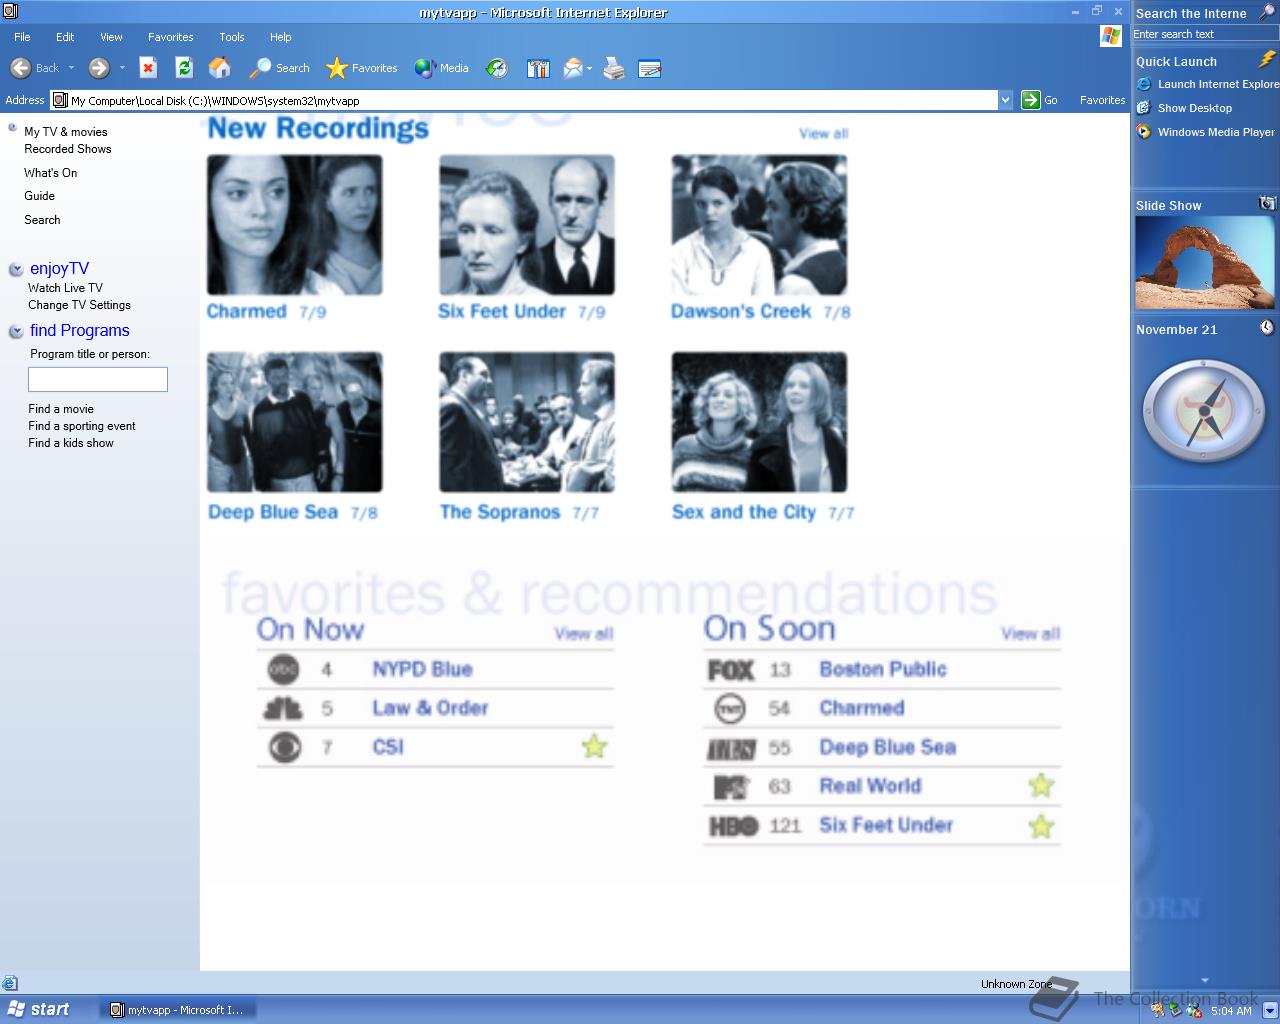This screenshot has width=1280, height=1024.
Task: Click Find a sporting event link
Action: pos(82,426)
